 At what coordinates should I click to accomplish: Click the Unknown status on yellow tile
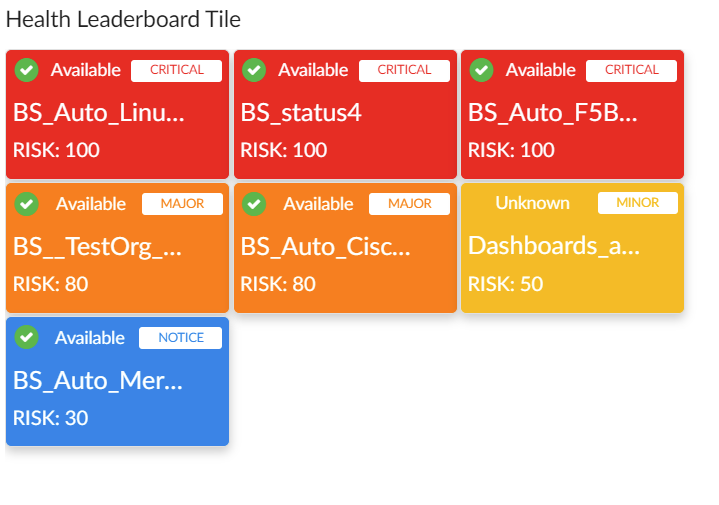(x=532, y=203)
